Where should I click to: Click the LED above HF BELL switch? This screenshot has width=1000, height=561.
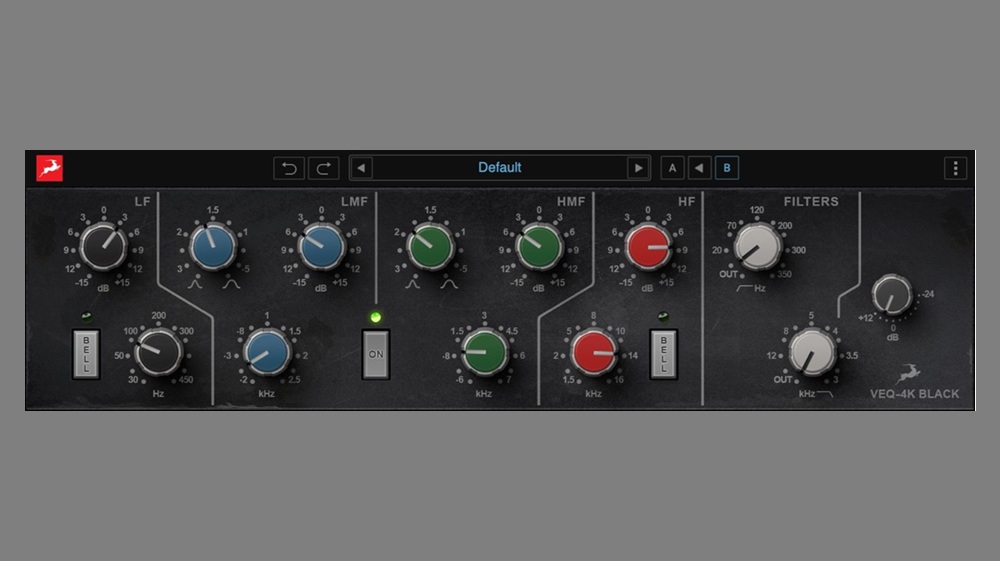pos(663,317)
